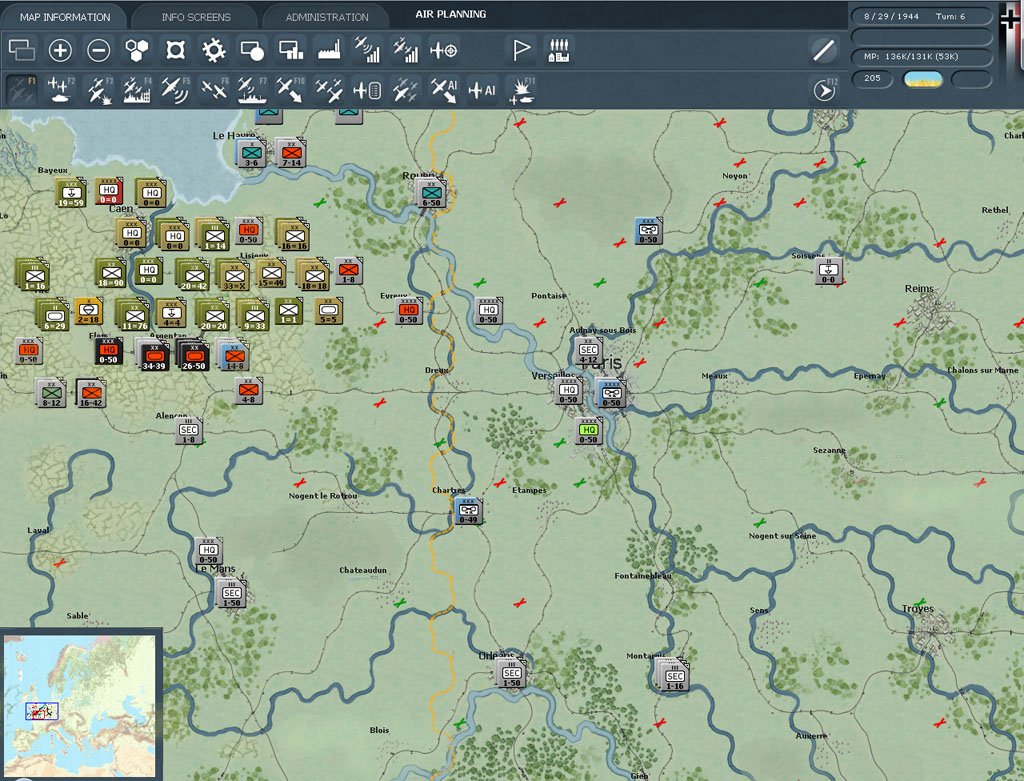
Task: Click the Nogent sur Seine label
Action: coord(782,535)
